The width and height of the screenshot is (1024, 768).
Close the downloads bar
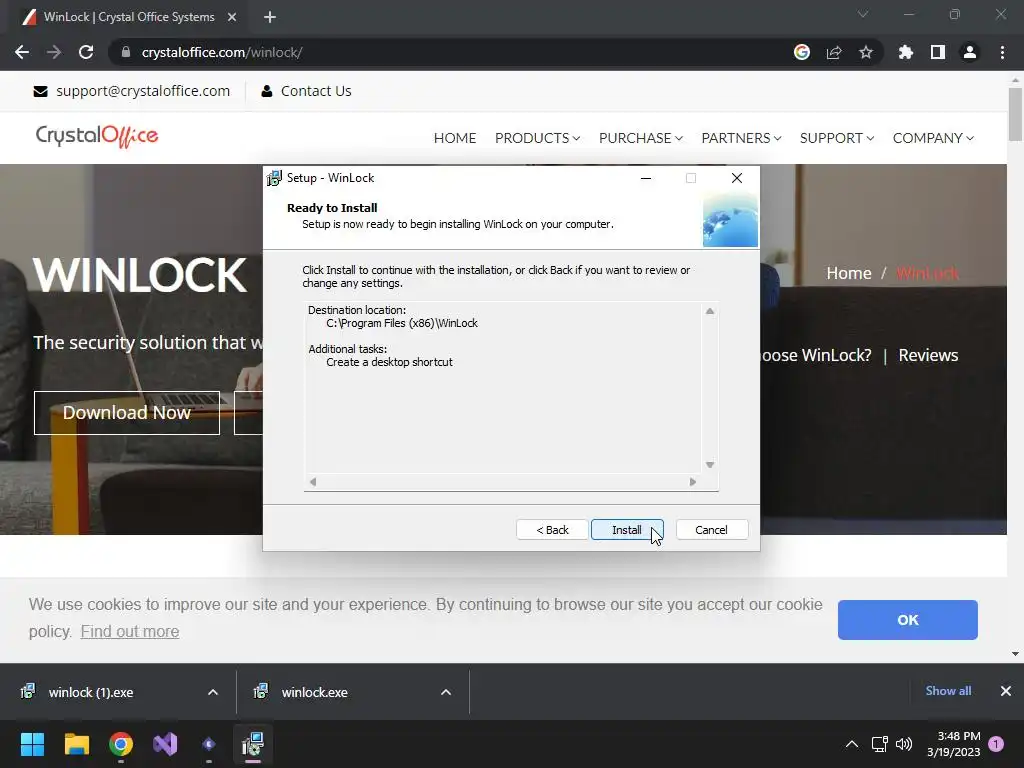pos(1006,691)
